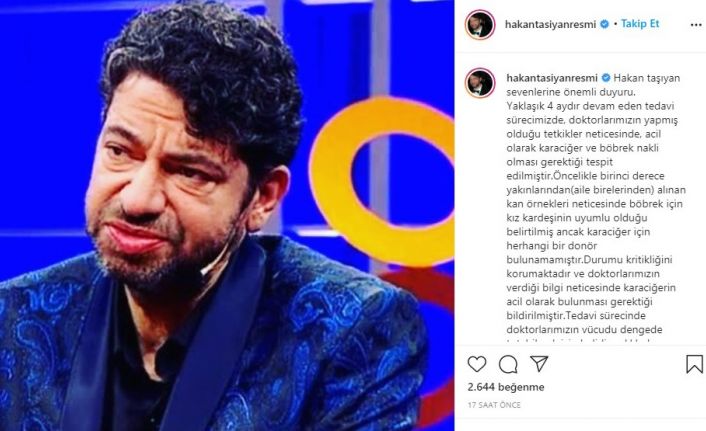View the 2.644 beğenme likes list
This screenshot has height=431, width=706.
pos(506,387)
